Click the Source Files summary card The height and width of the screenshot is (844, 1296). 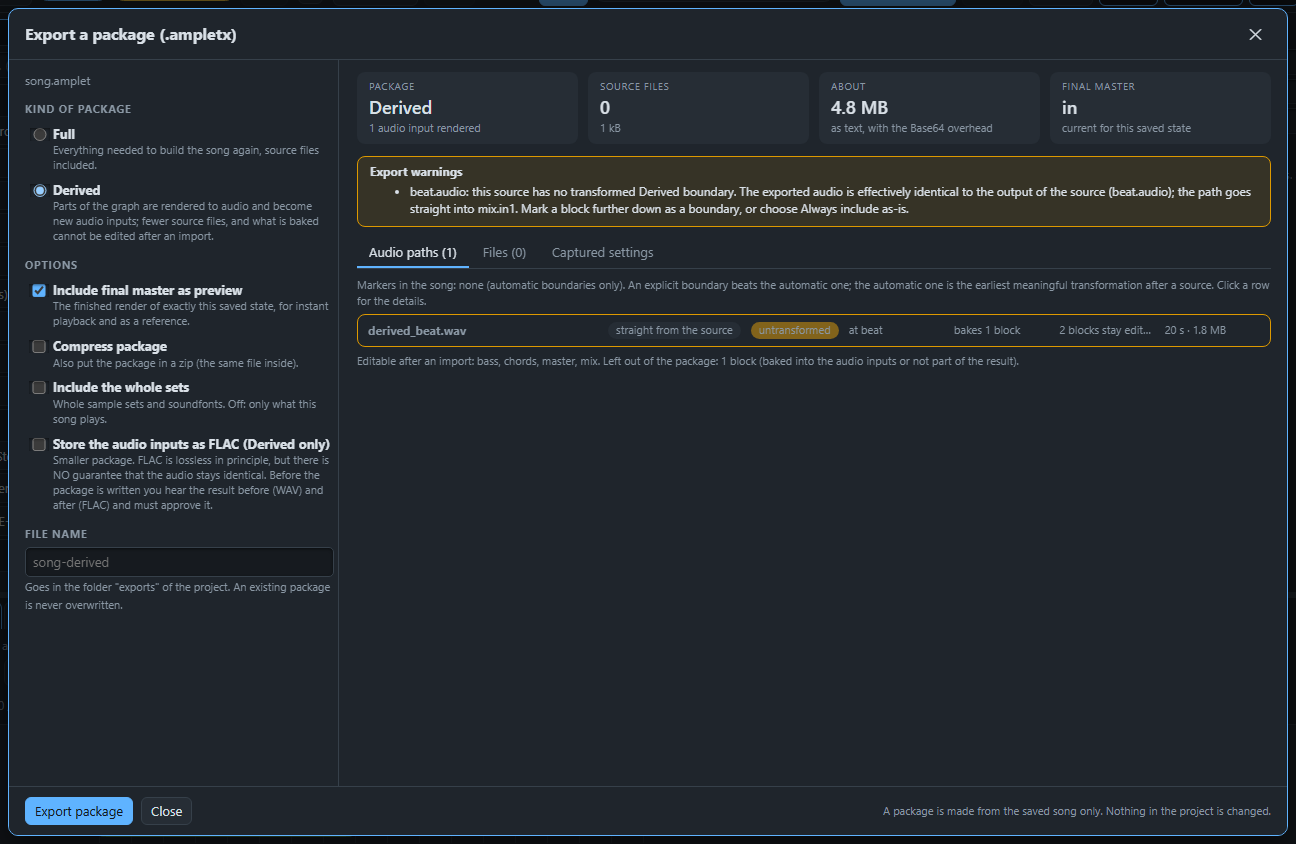698,108
